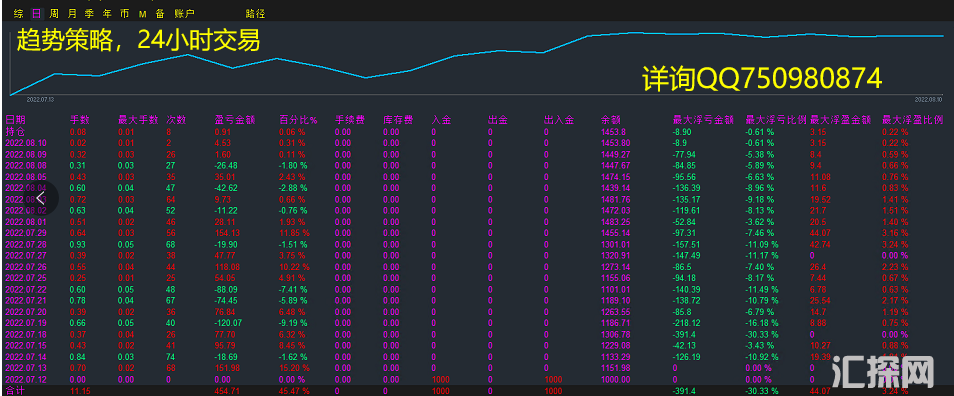Image resolution: width=954 pixels, height=396 pixels.
Task: Select the 持仓 row label
Action: click(15, 131)
